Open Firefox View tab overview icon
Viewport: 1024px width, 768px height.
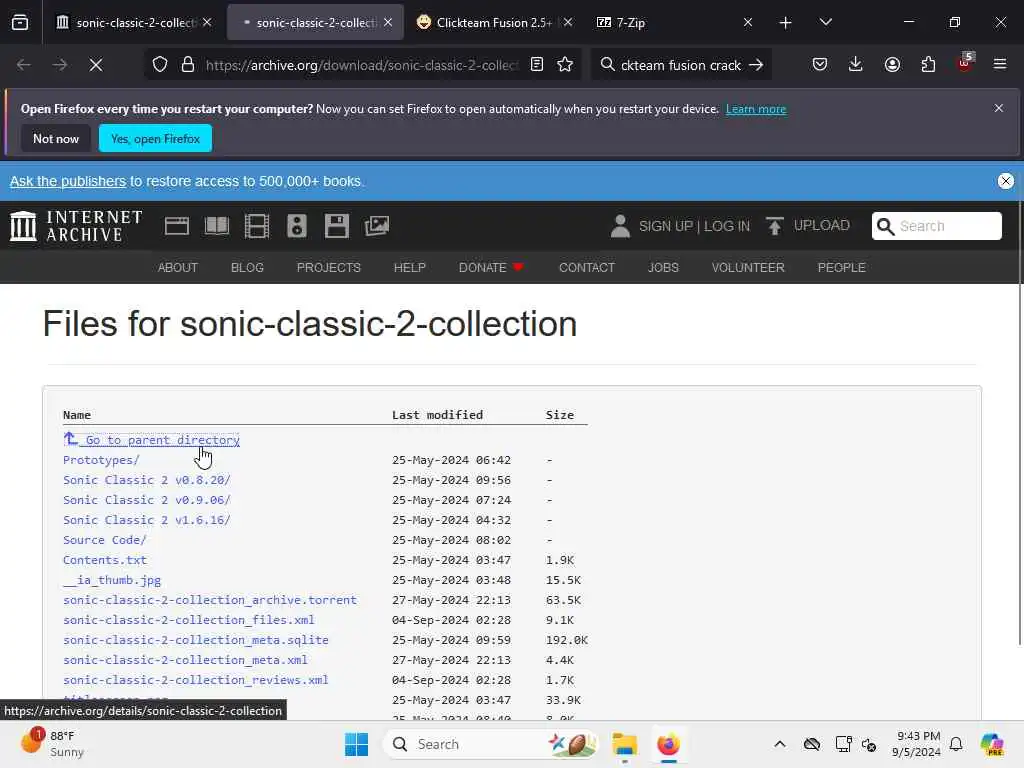[x=20, y=22]
